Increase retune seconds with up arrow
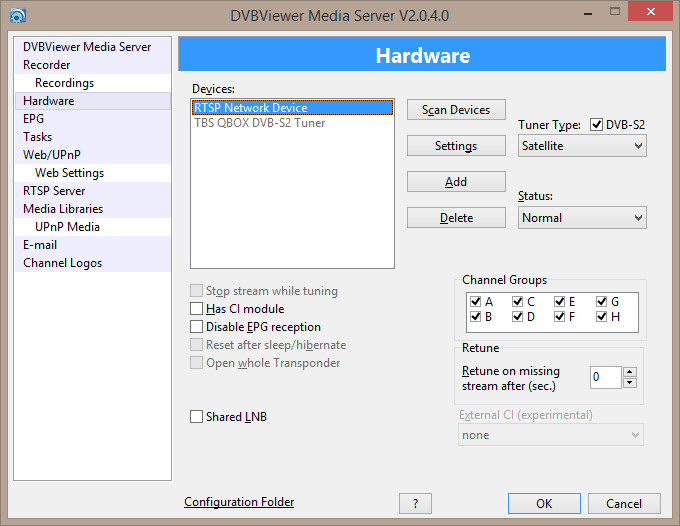Viewport: 680px width, 526px height. 630,372
